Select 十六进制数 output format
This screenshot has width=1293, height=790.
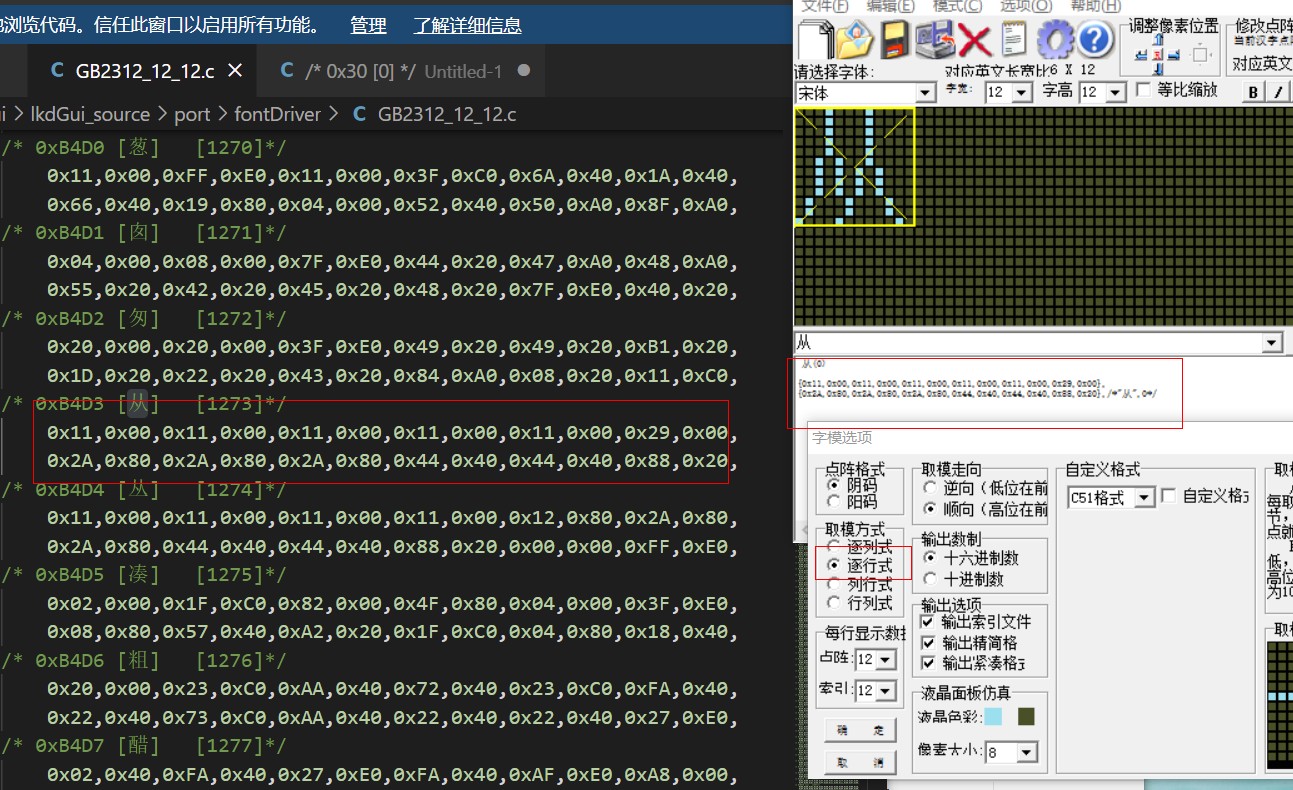click(932, 558)
